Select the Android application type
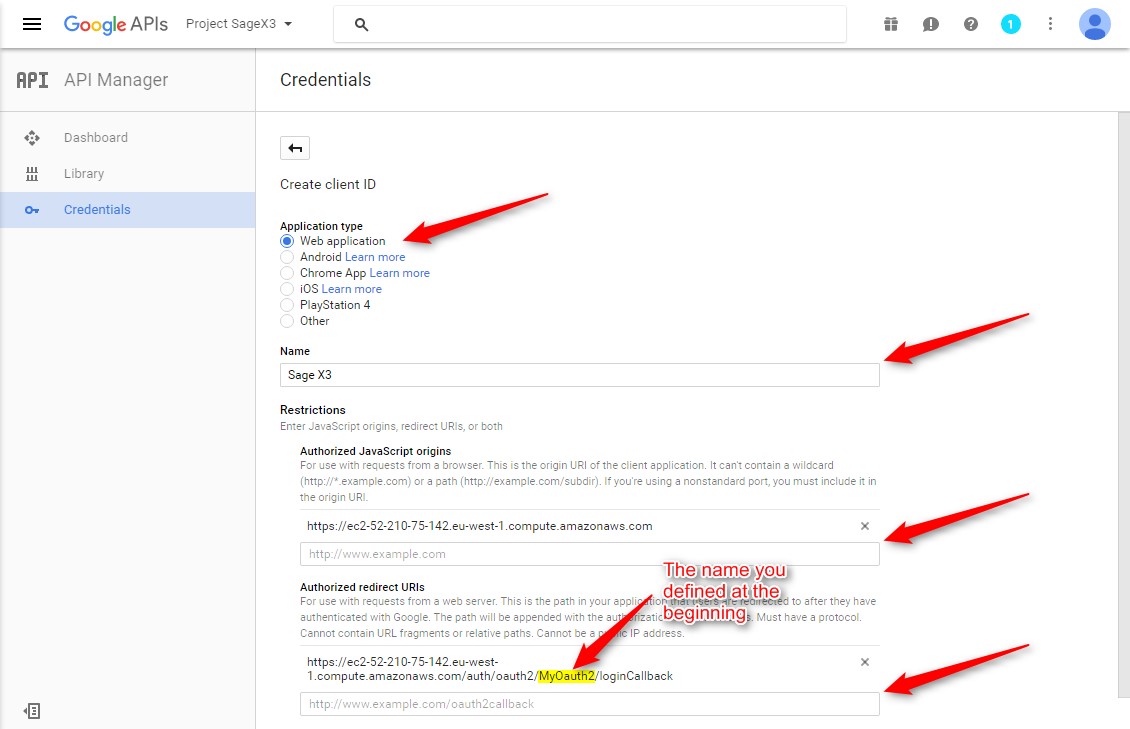Screen dimensions: 1130x729 tap(287, 257)
